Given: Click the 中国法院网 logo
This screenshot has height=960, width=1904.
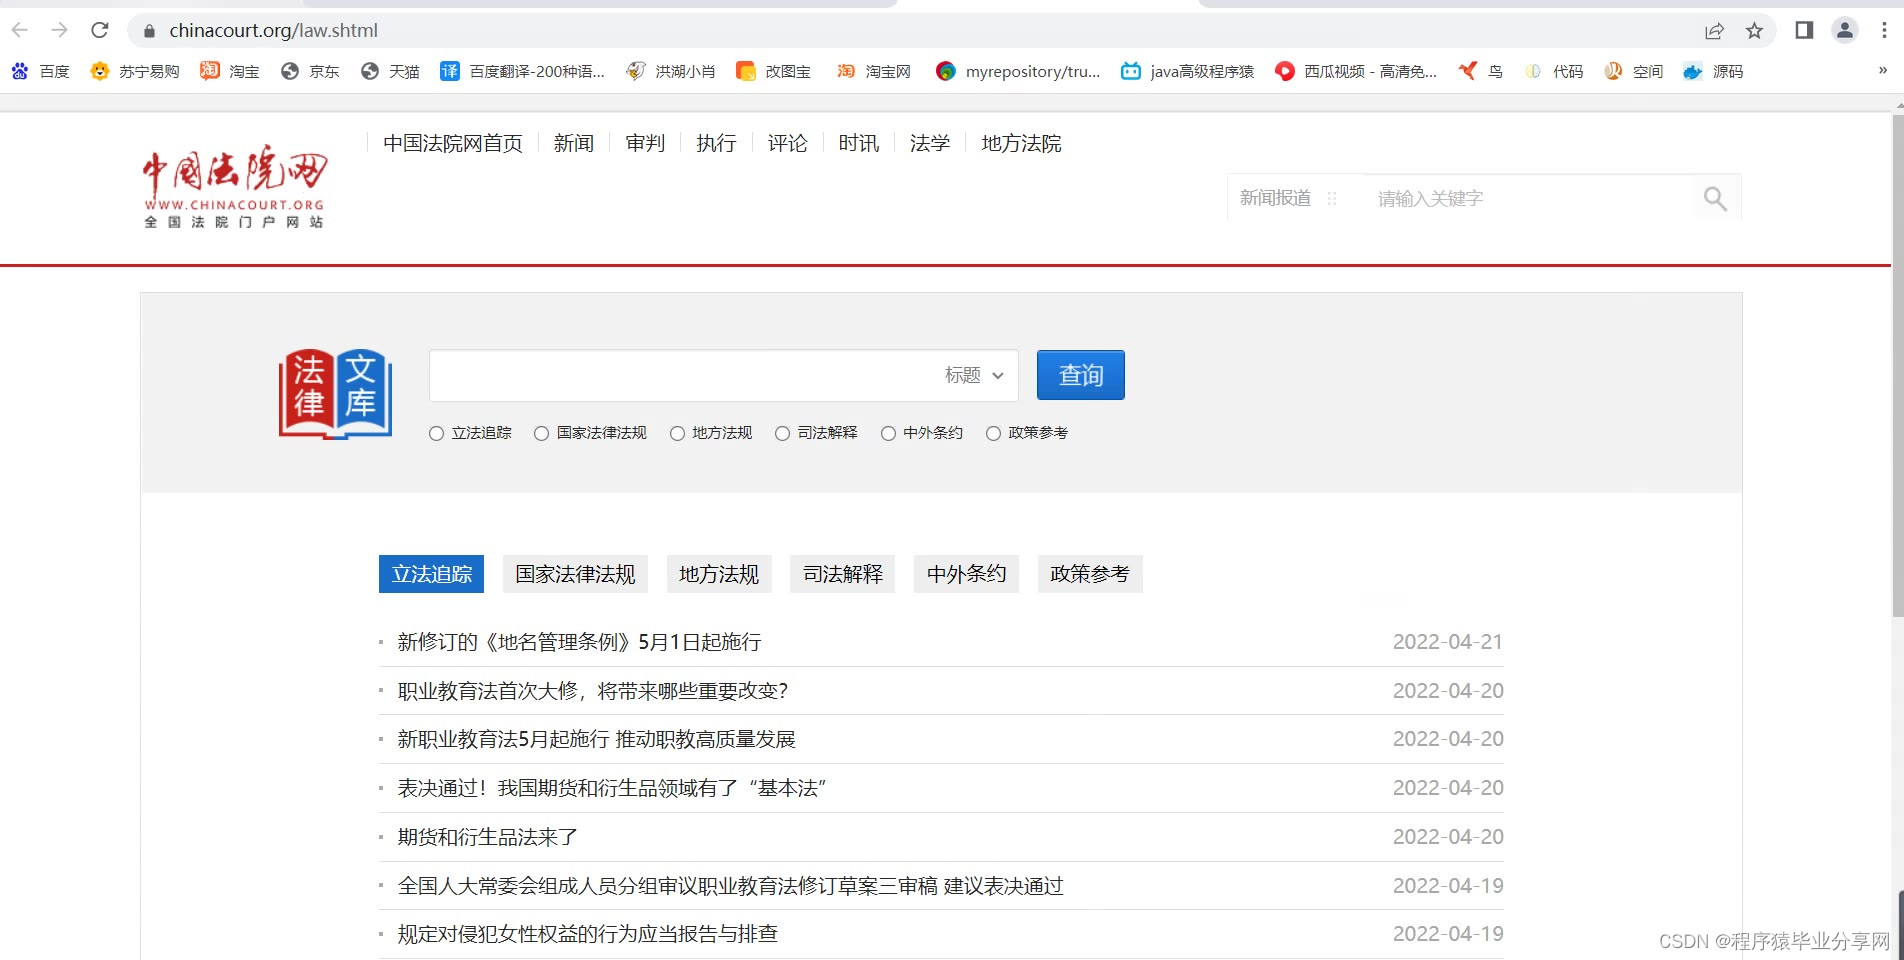Looking at the screenshot, I should pos(235,186).
